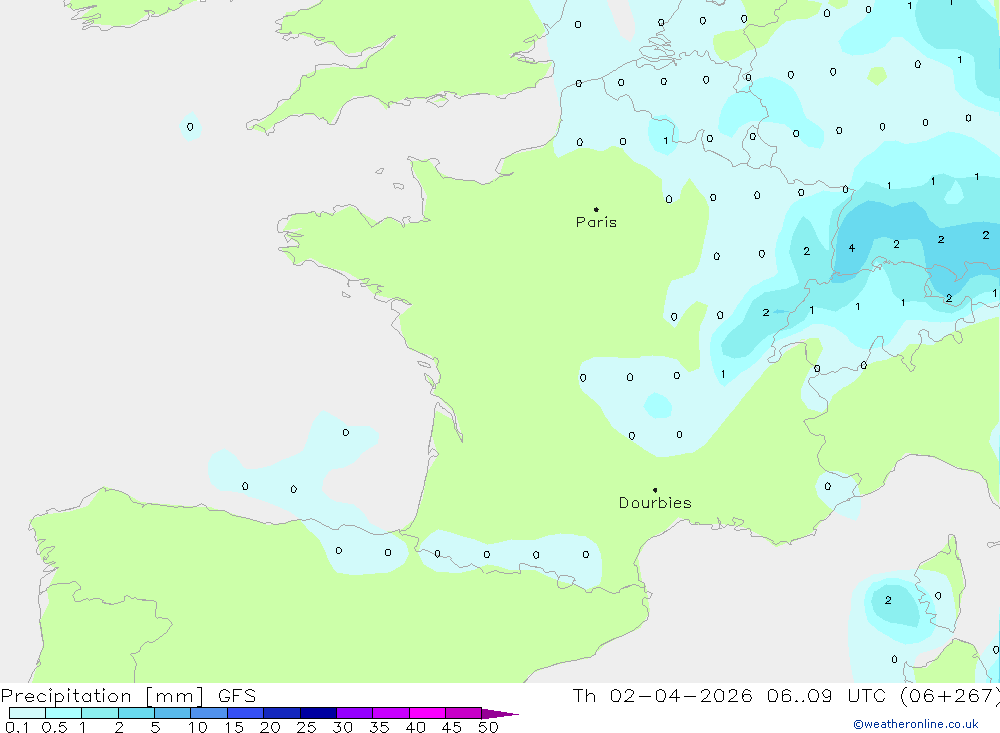Screen dimensions: 1000x733
Task: Open the weatheronline.co.uk copyright link
Action: 916,724
